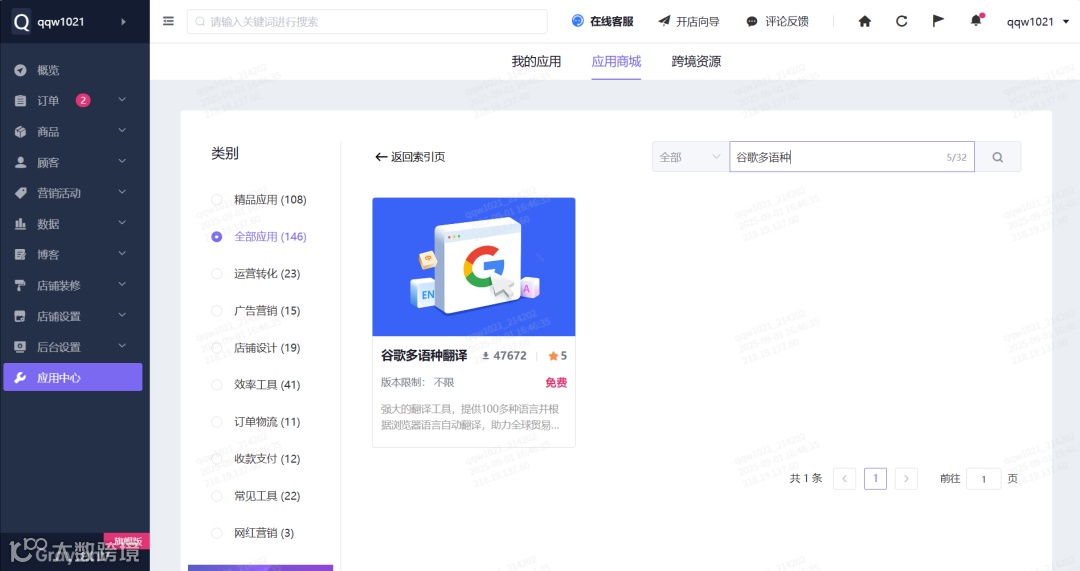
Task: Expand the 订单 menu chevron
Action: 122,100
